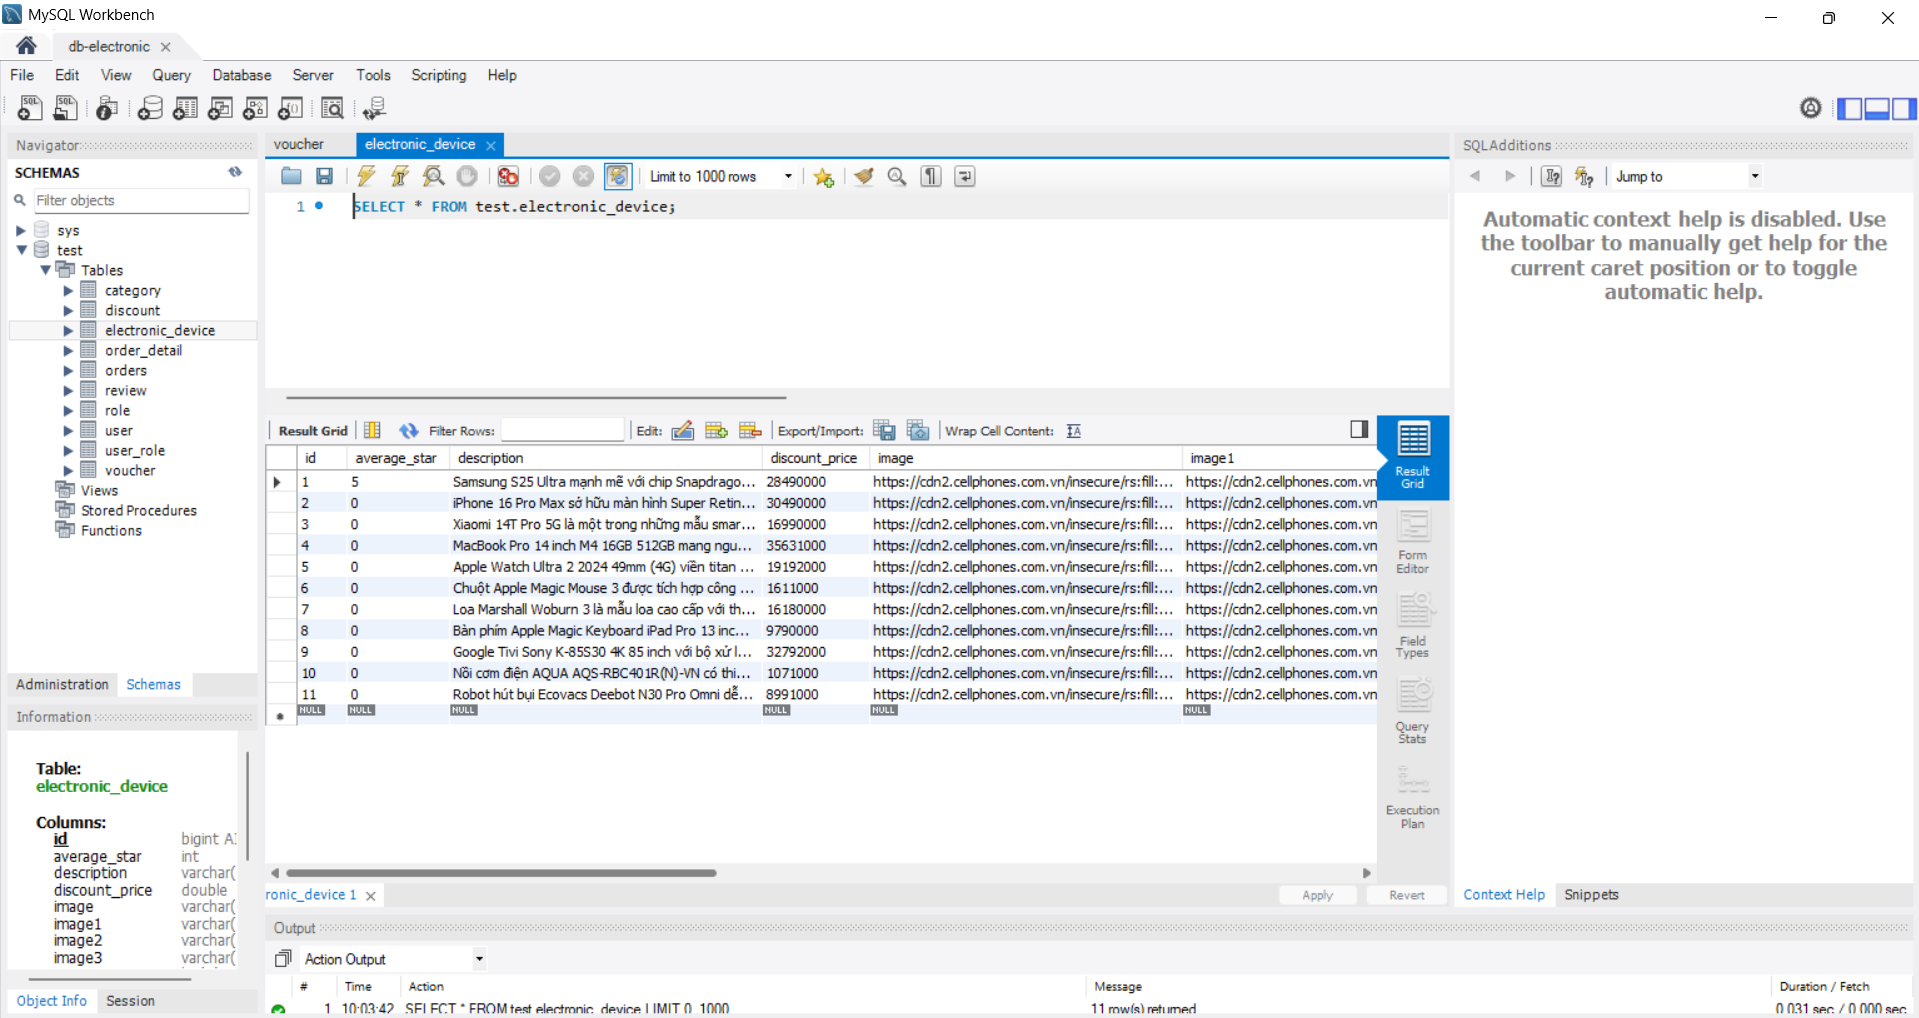The width and height of the screenshot is (1919, 1018).
Task: Open find panel magnifier icon
Action: (x=897, y=176)
